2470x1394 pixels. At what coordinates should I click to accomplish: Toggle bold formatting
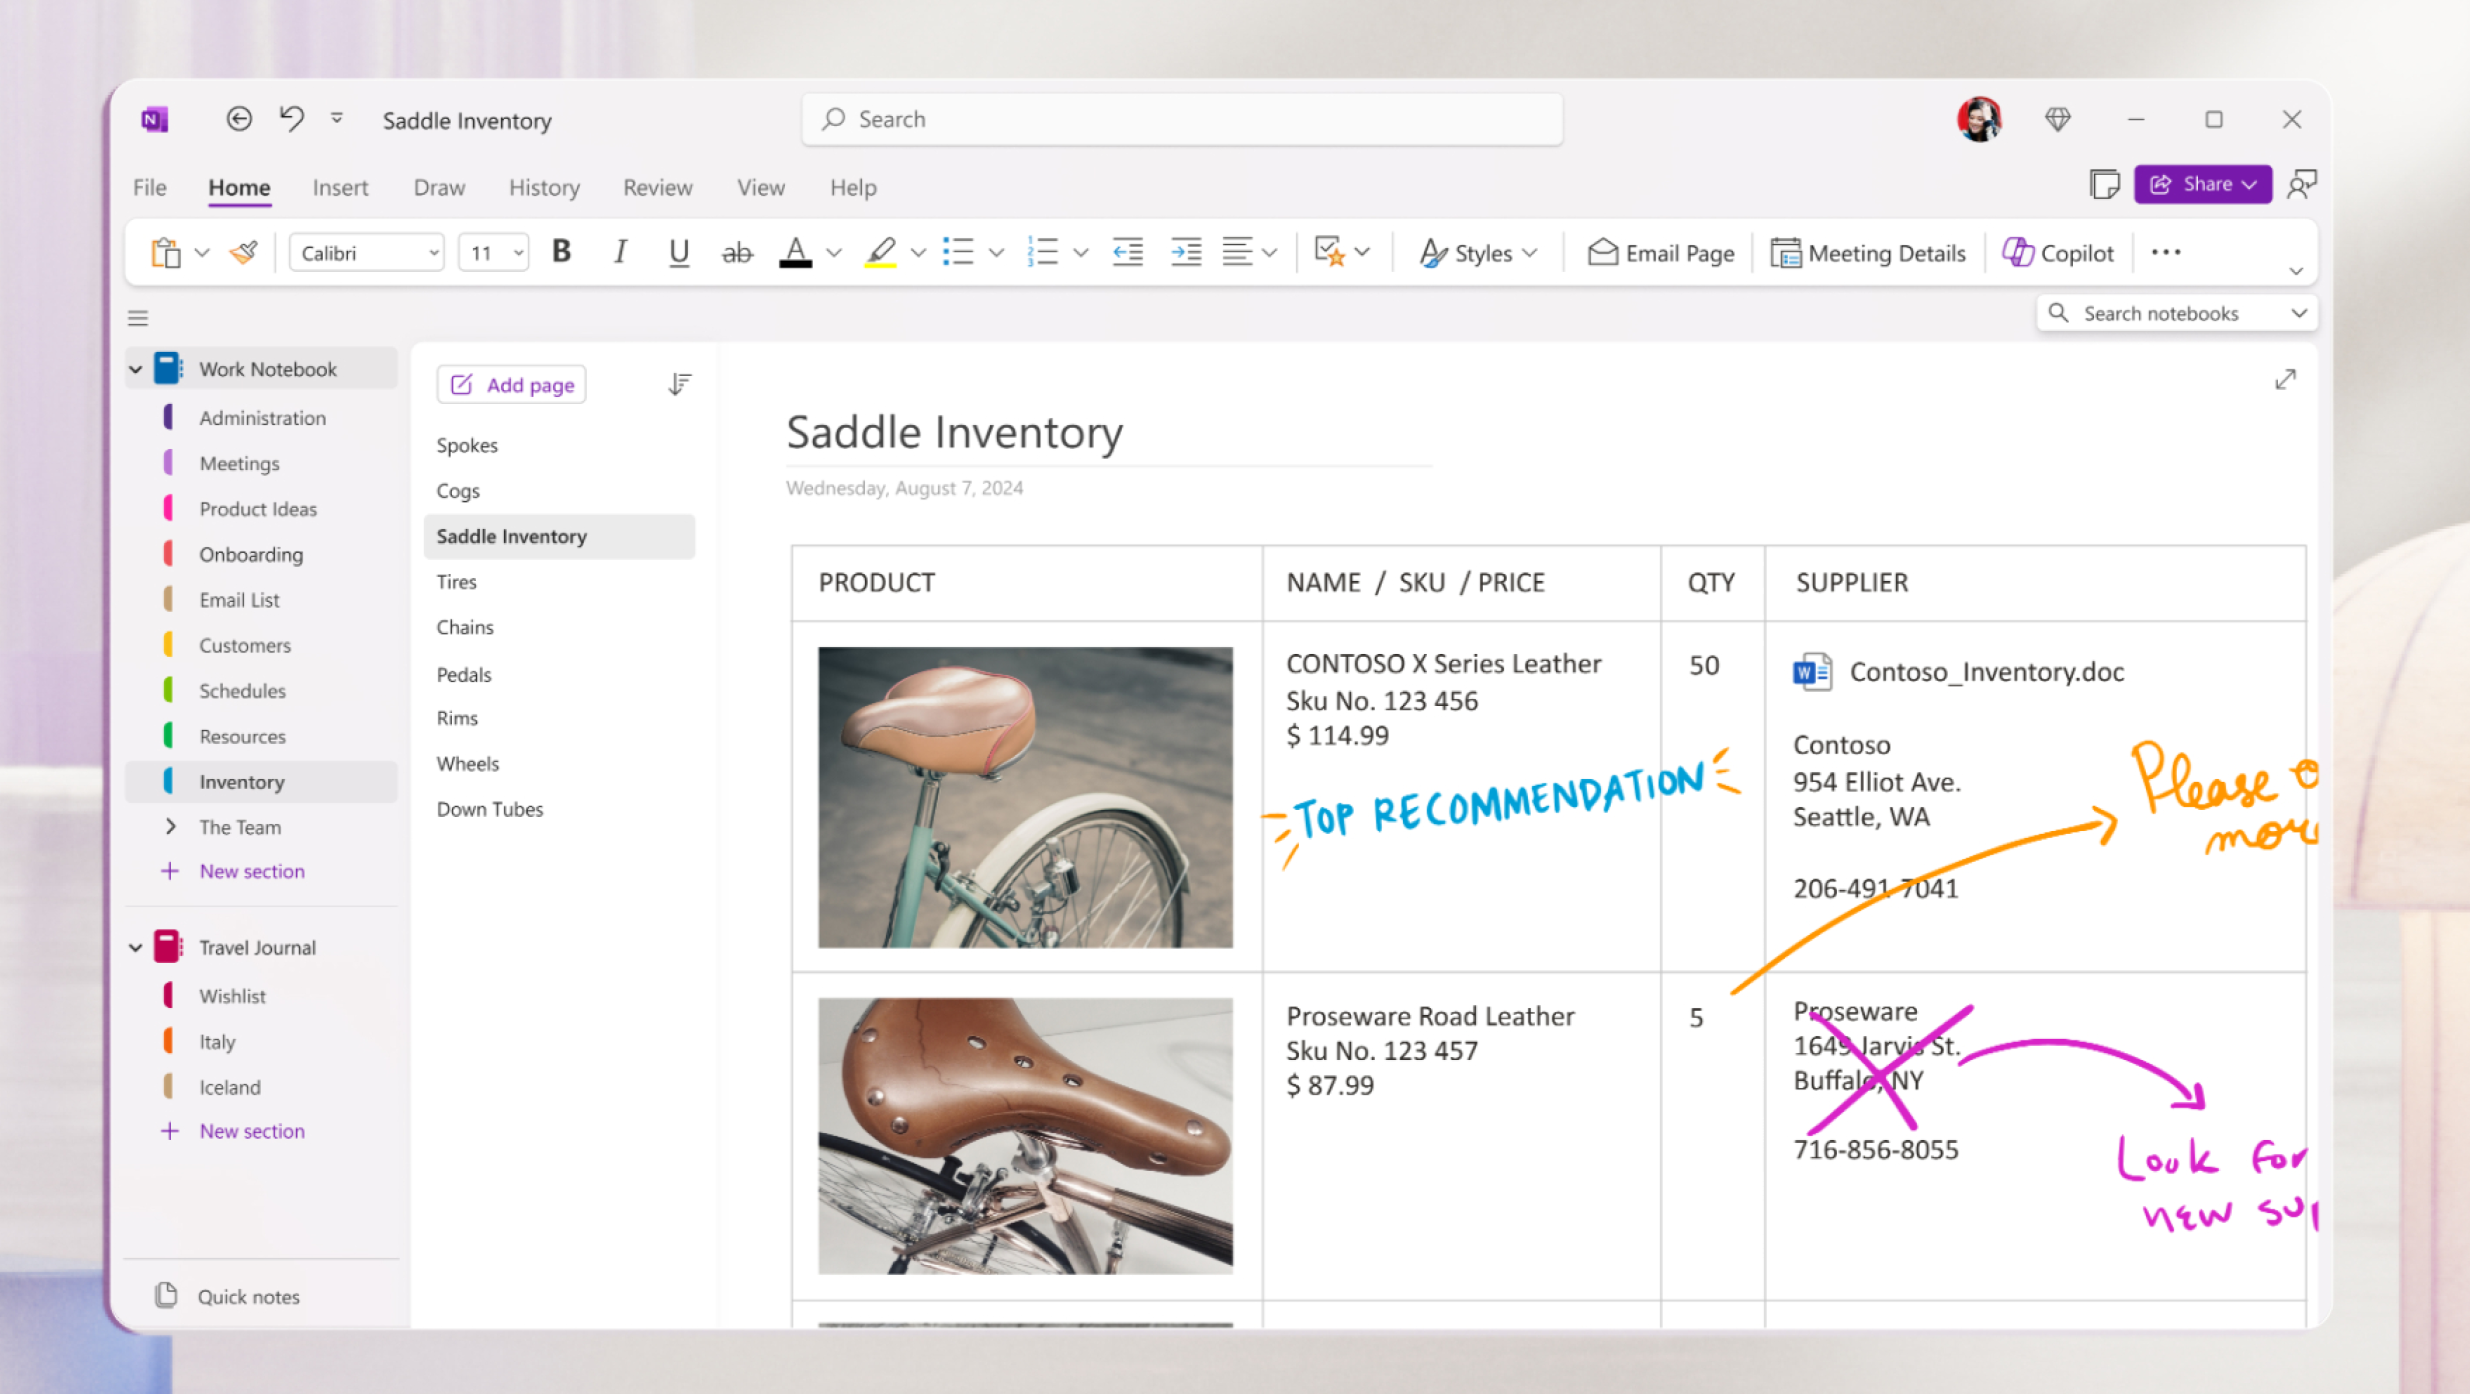(x=562, y=253)
